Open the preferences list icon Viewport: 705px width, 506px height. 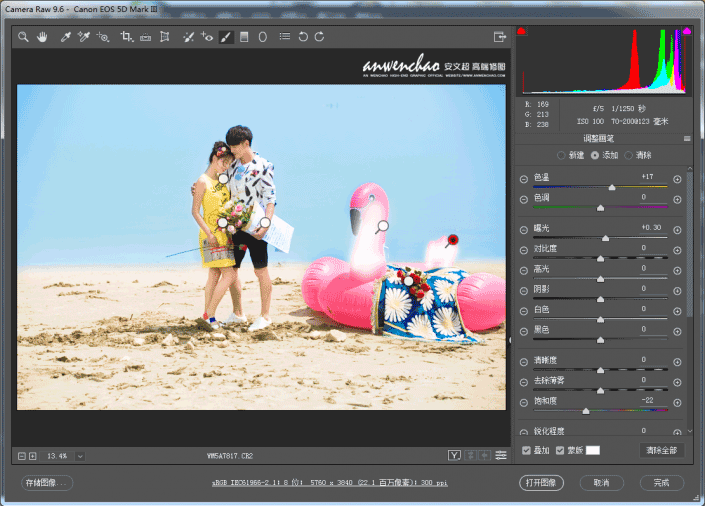285,36
